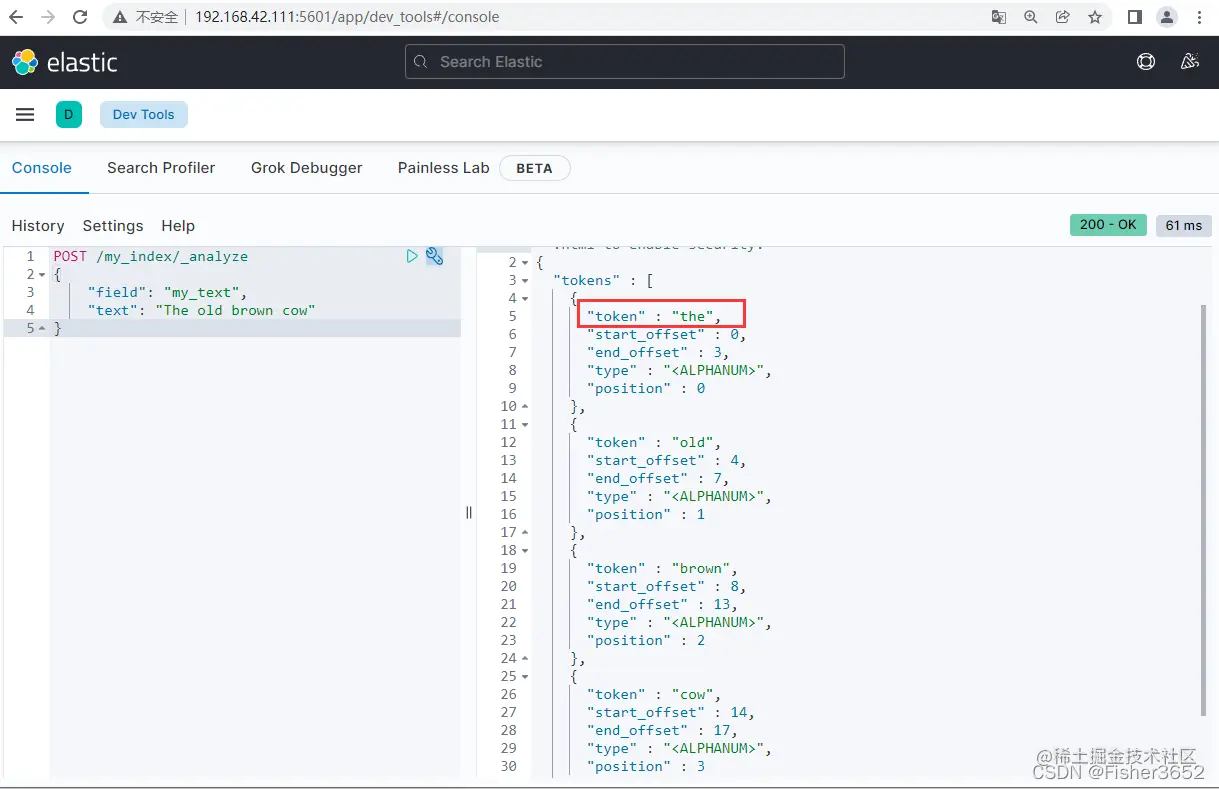Click the "position" : 2 line
Screen dimensions: 1219x789
(646, 640)
